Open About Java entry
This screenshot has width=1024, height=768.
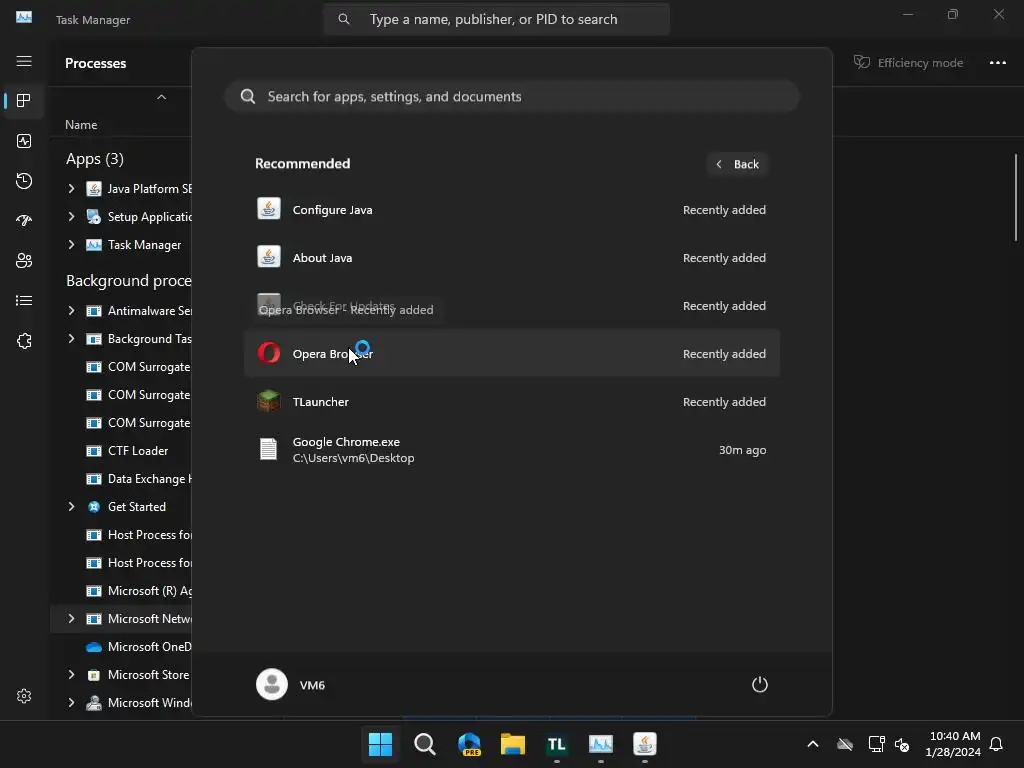[x=512, y=258]
